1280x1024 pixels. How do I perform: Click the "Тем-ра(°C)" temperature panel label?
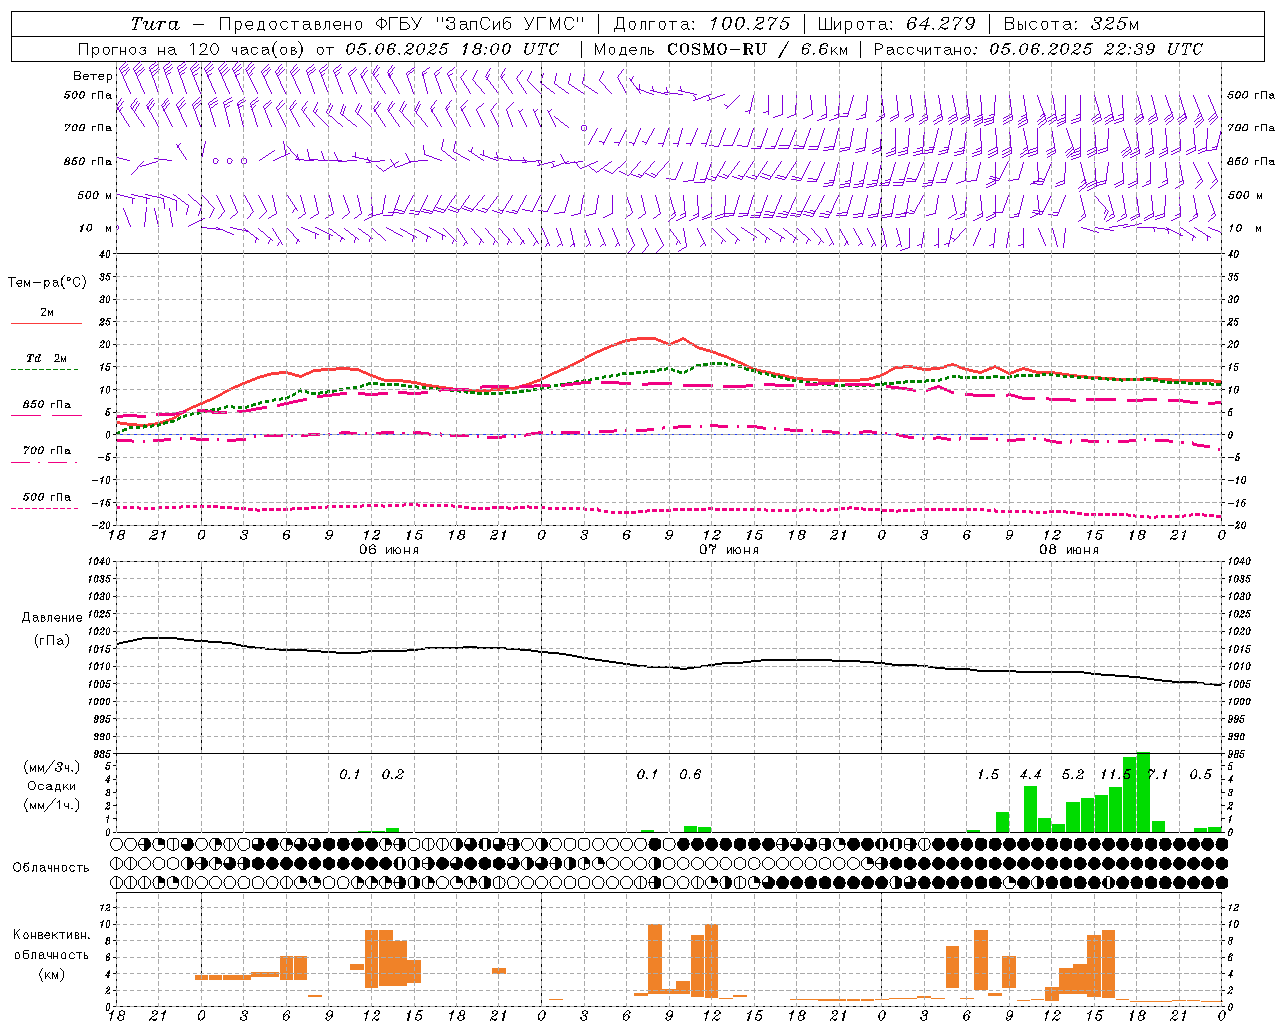47,283
